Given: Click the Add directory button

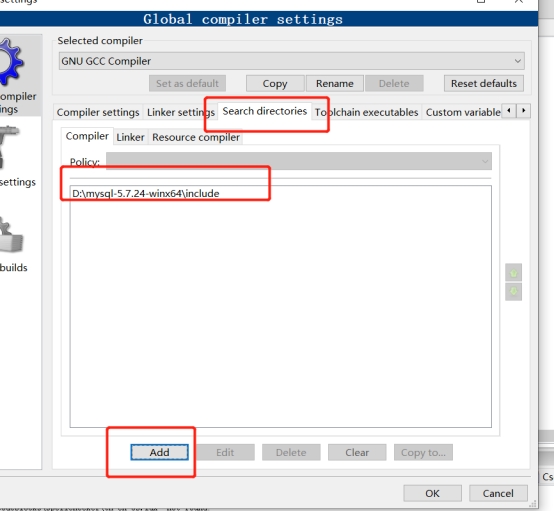Looking at the screenshot, I should (159, 452).
